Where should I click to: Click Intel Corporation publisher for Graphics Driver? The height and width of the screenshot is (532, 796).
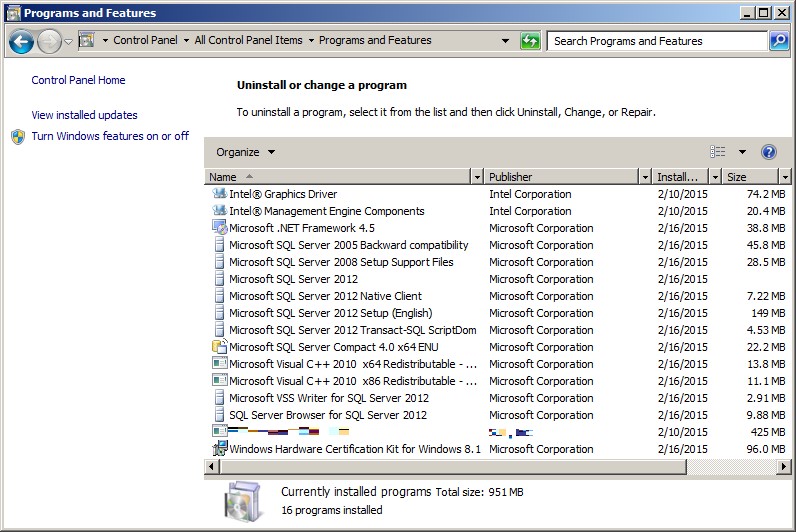pos(530,194)
